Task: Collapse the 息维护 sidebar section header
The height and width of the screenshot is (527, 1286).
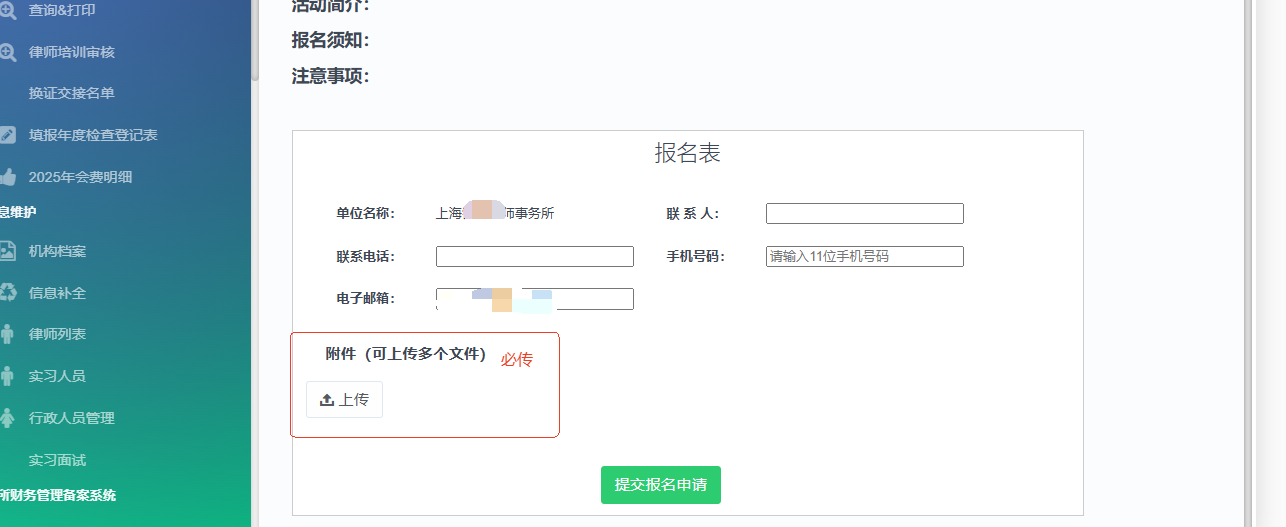Action: click(19, 212)
